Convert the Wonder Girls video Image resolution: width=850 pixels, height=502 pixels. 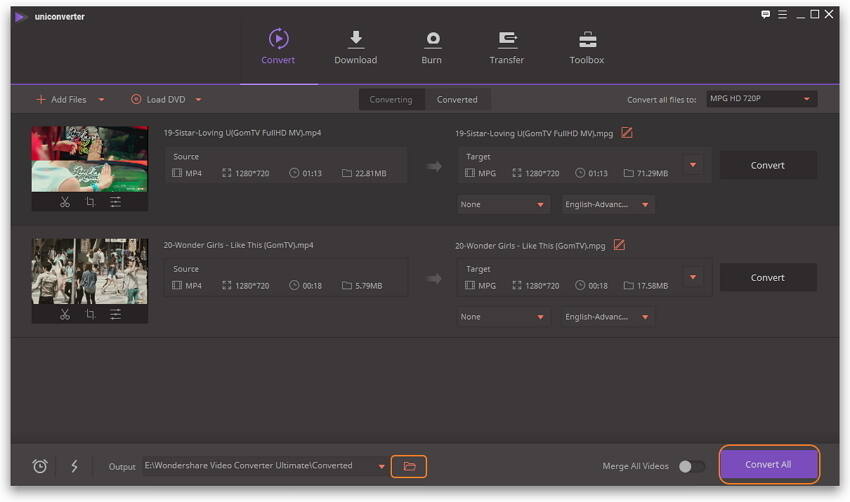[768, 278]
